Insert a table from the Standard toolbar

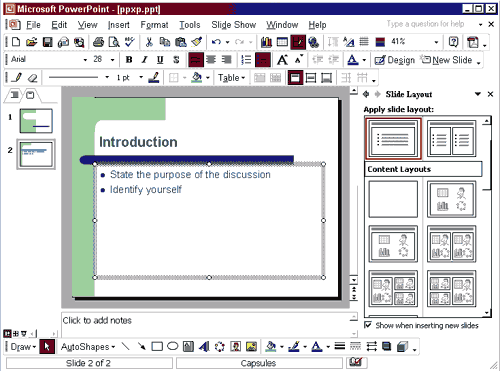pyautogui.click(x=282, y=42)
